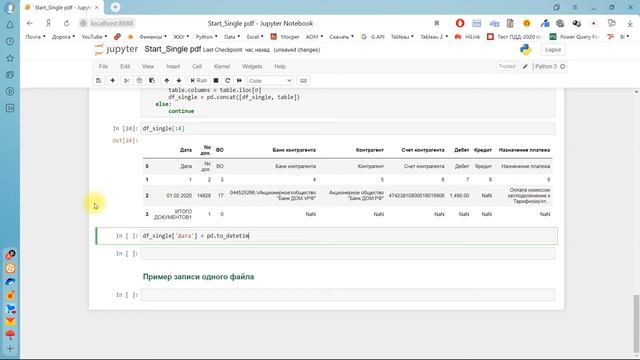Copy selected cells in the toolbar
The image size is (640, 360).
point(139,80)
